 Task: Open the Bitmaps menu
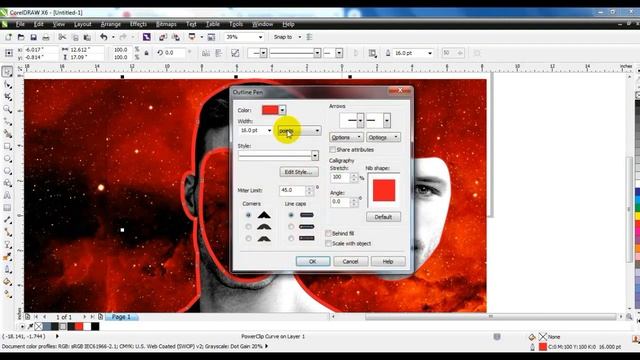[166, 24]
